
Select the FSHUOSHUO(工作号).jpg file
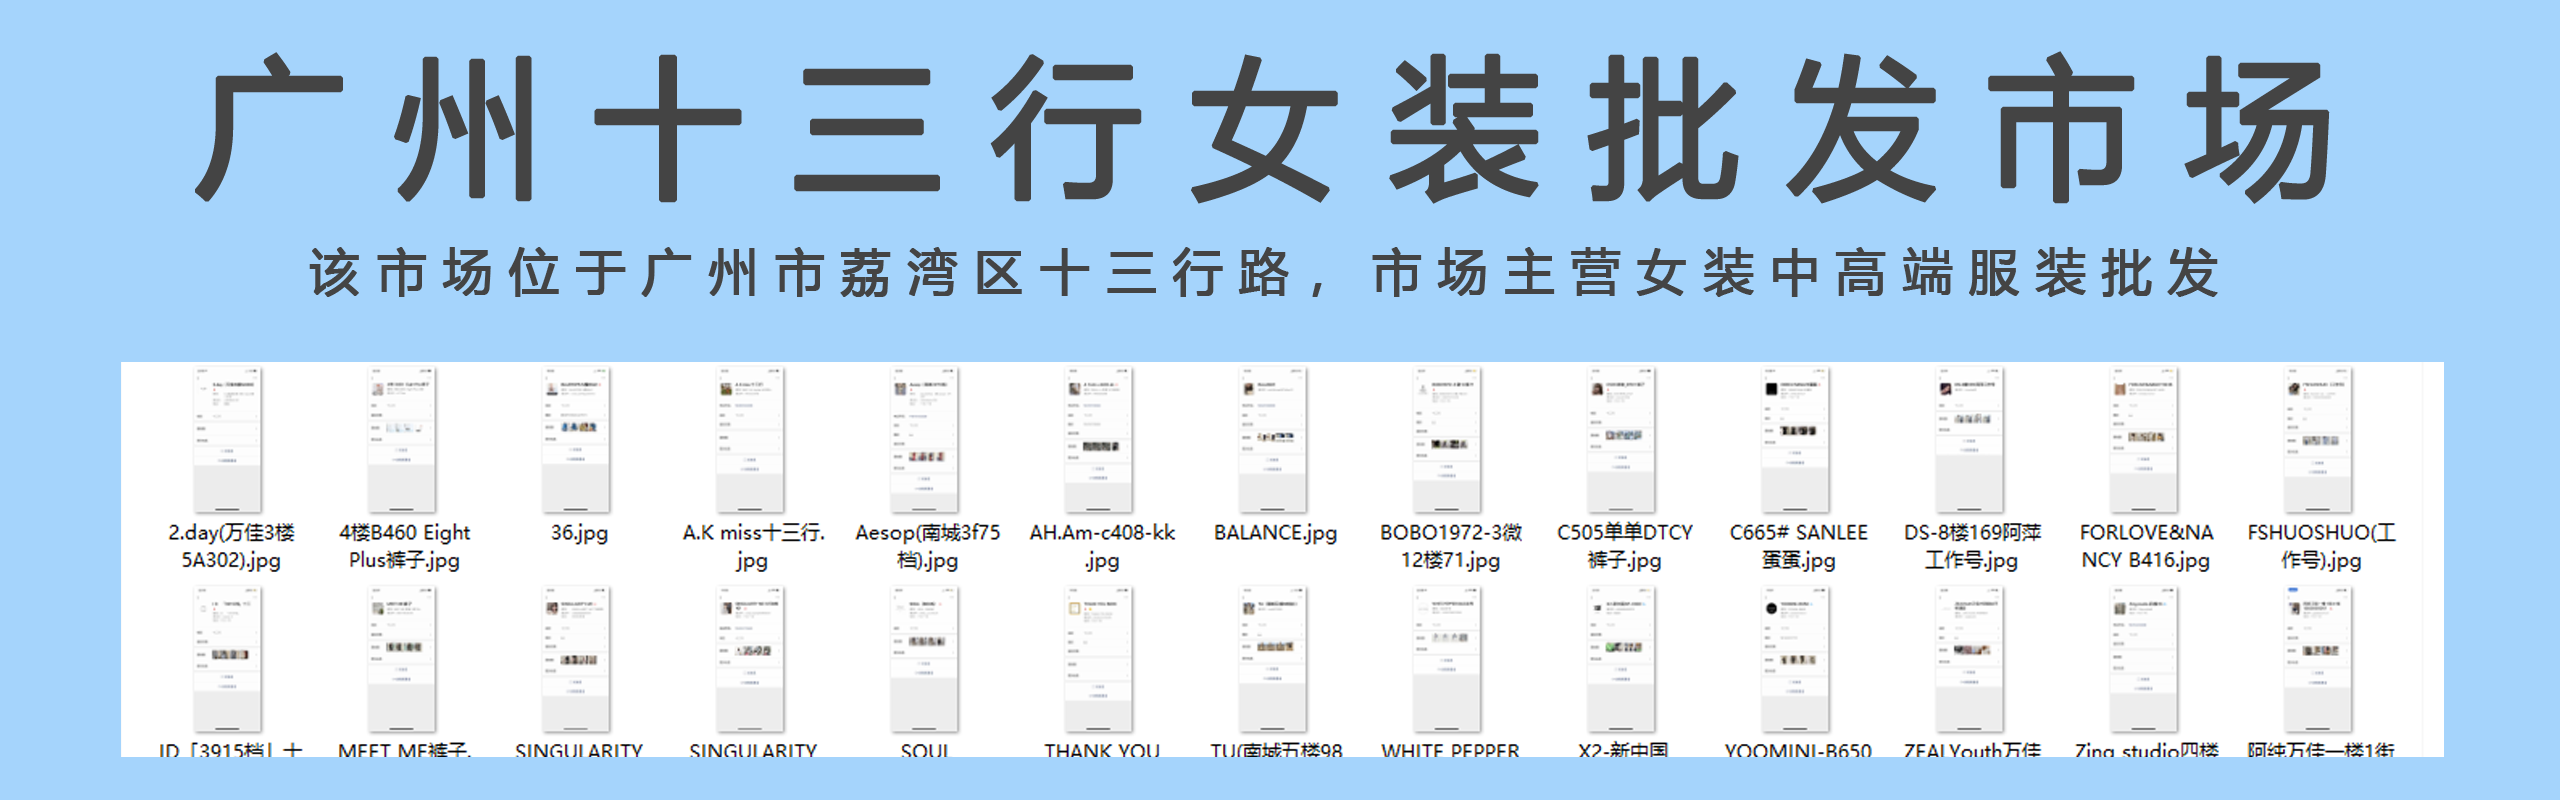[2319, 440]
